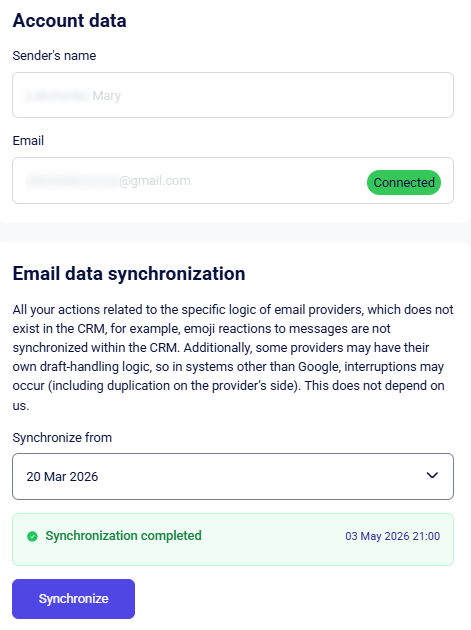
Task: Click the green checkmark synchronization status icon
Action: tap(32, 536)
